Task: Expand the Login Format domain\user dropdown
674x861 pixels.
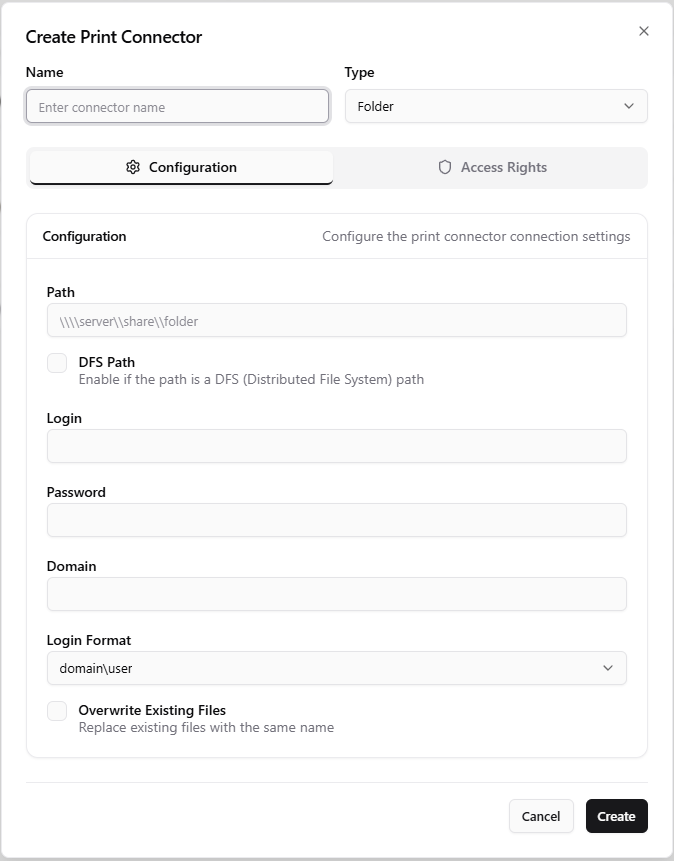Action: click(x=337, y=668)
